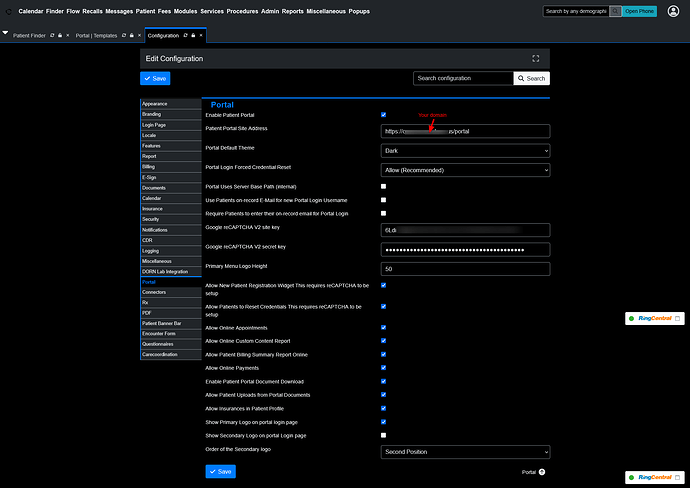This screenshot has width=690, height=488.
Task: Uncheck Allow Insurances in Patient Profile
Action: click(x=383, y=408)
